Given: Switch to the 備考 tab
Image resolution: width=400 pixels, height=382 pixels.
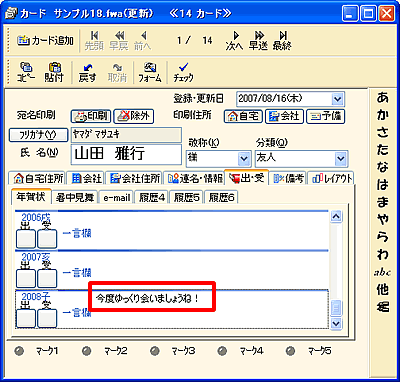Looking at the screenshot, I should pyautogui.click(x=289, y=179).
